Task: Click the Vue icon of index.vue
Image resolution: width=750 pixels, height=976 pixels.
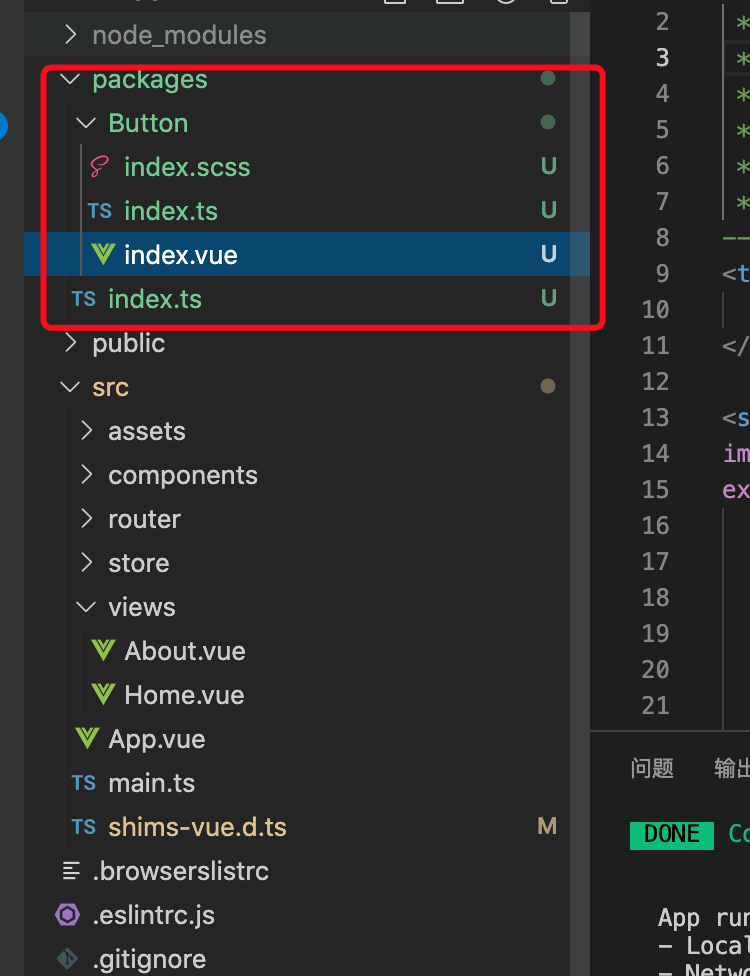Action: [x=103, y=255]
